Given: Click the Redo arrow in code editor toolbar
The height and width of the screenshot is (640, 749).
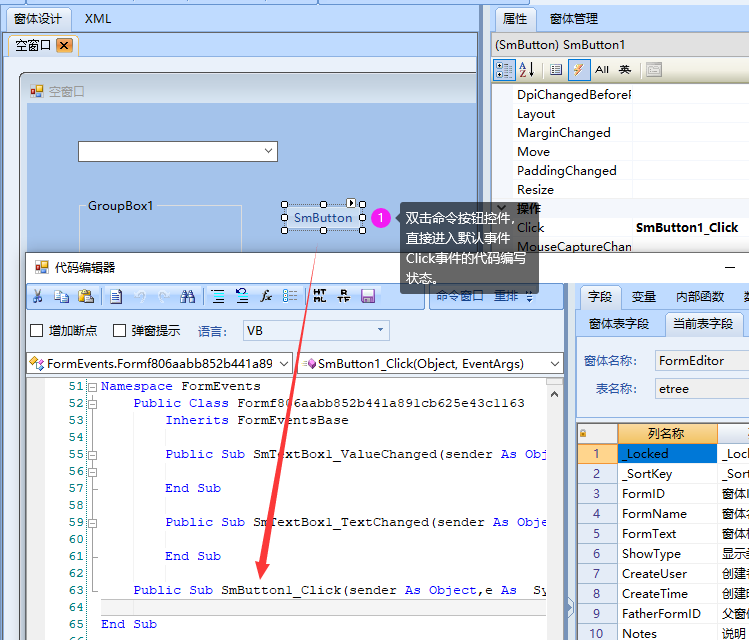Looking at the screenshot, I should (x=163, y=297).
